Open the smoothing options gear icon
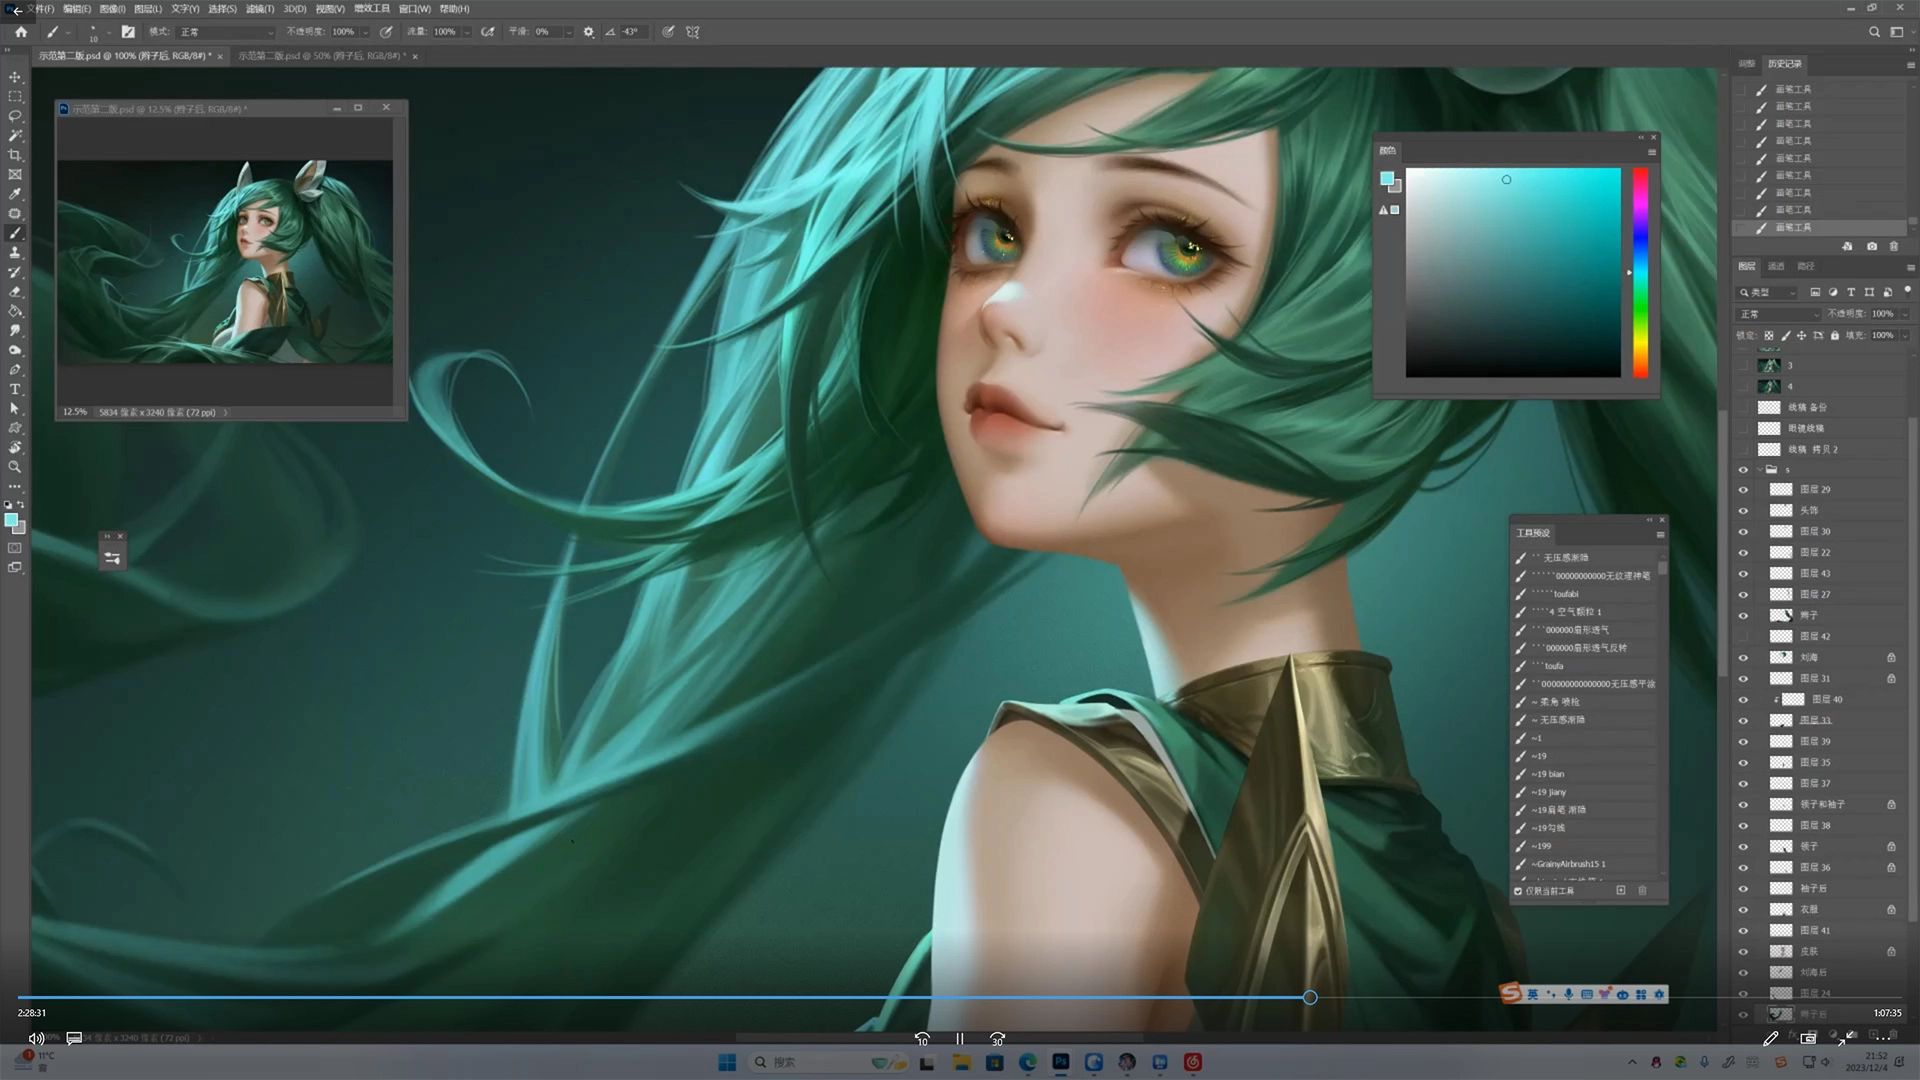This screenshot has width=1920, height=1080. coord(589,32)
